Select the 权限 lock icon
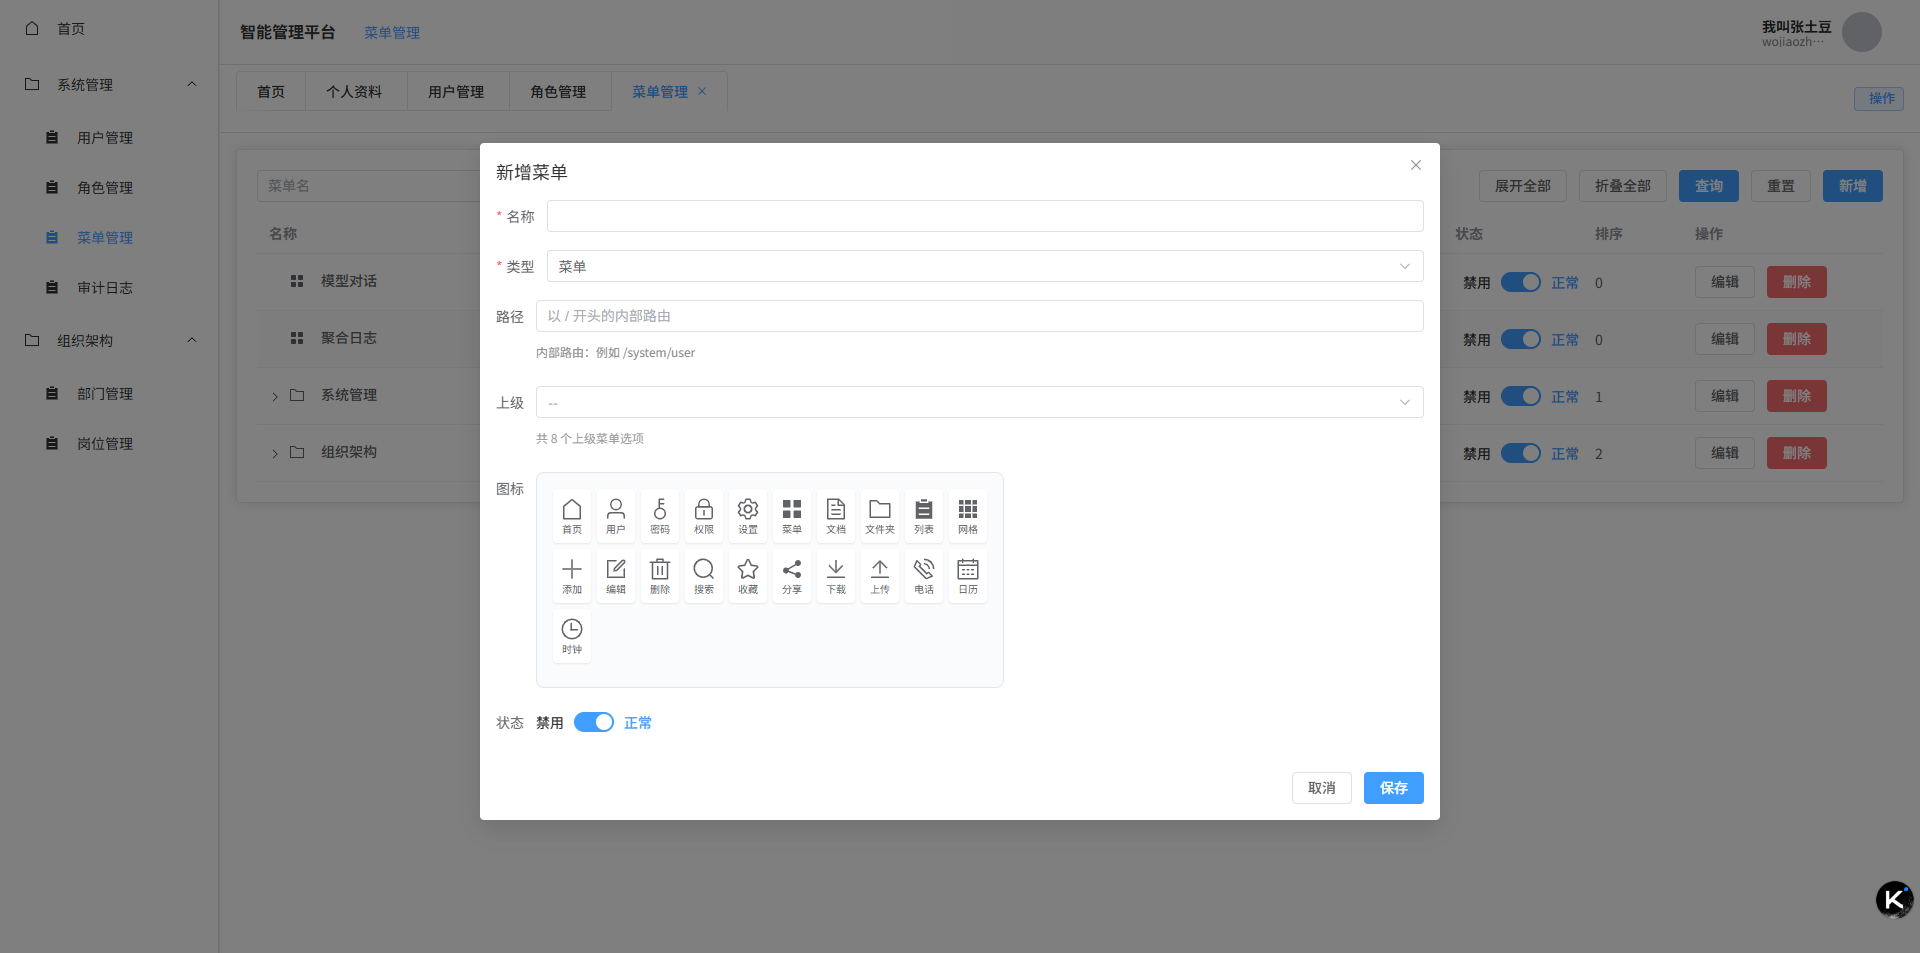The image size is (1920, 953). [704, 516]
